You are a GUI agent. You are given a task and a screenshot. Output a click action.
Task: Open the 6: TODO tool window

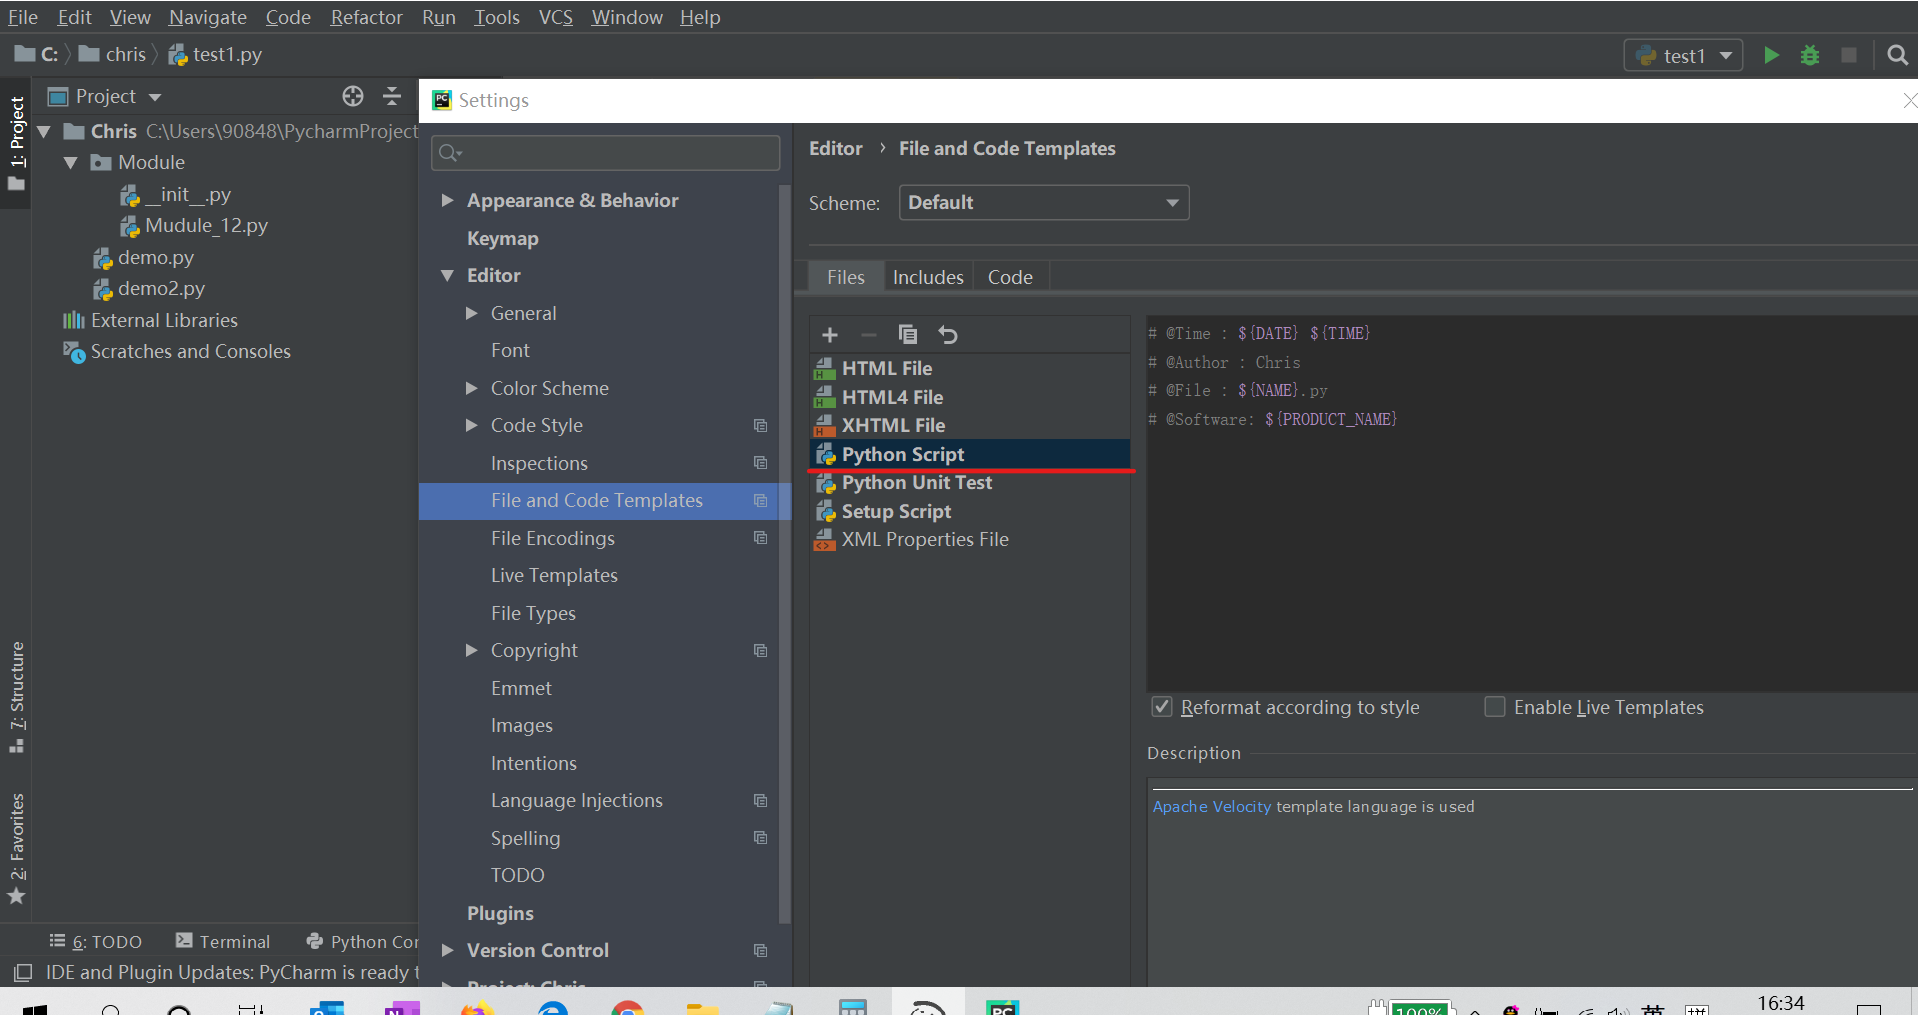[96, 941]
